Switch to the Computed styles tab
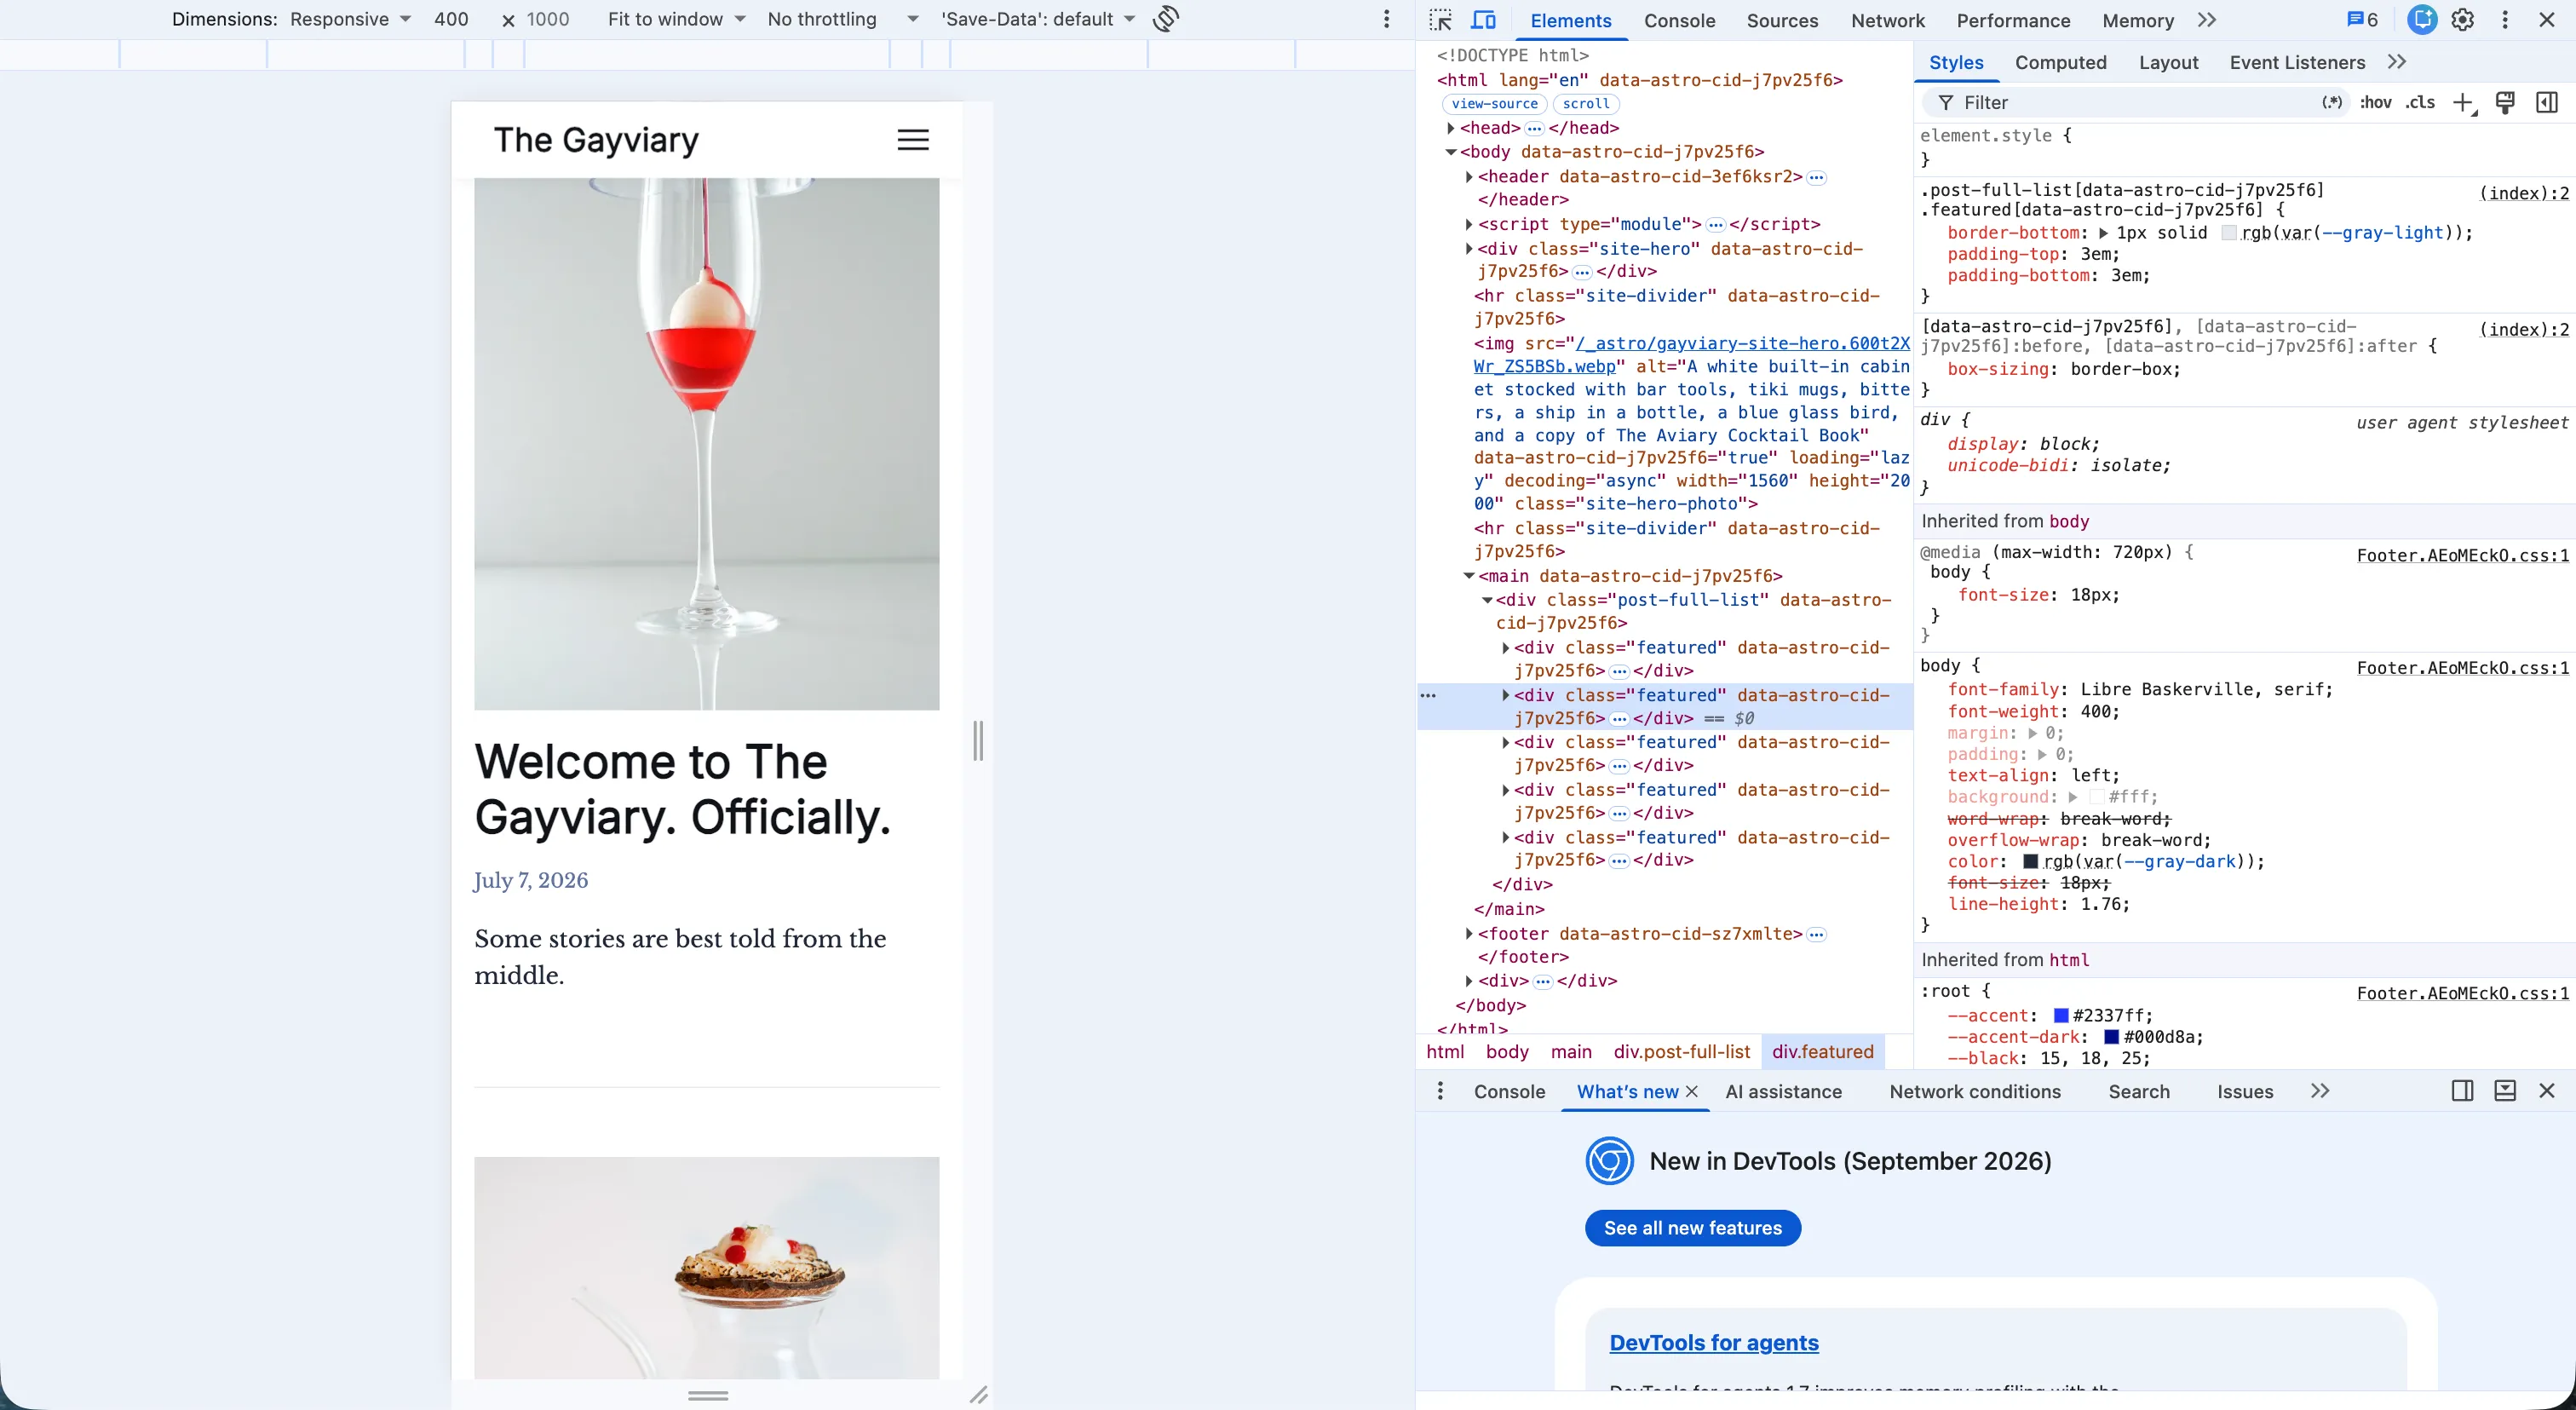This screenshot has height=1410, width=2576. (2060, 62)
